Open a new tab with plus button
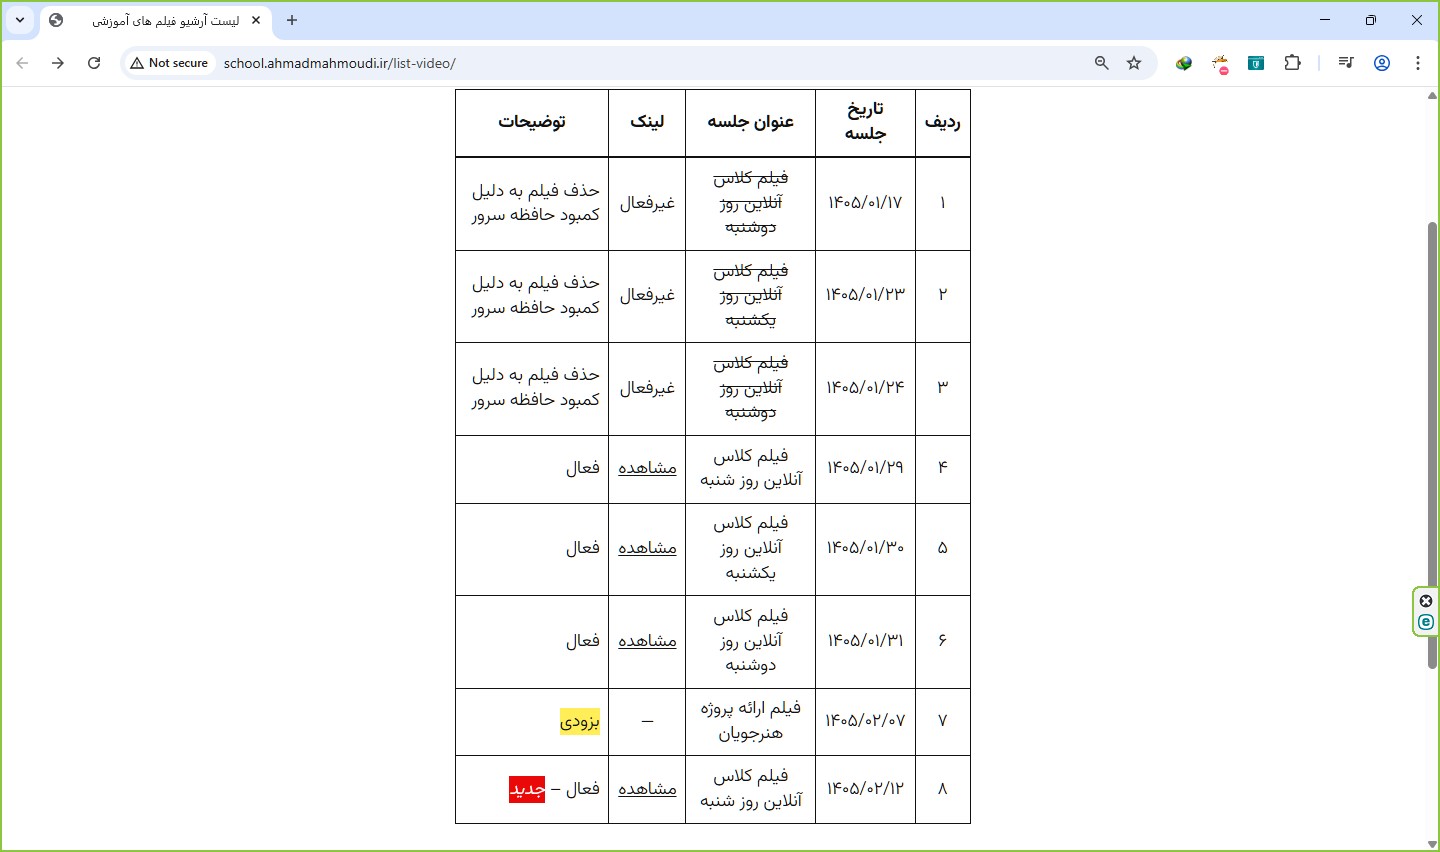Screen dimensions: 1440x852 [292, 20]
